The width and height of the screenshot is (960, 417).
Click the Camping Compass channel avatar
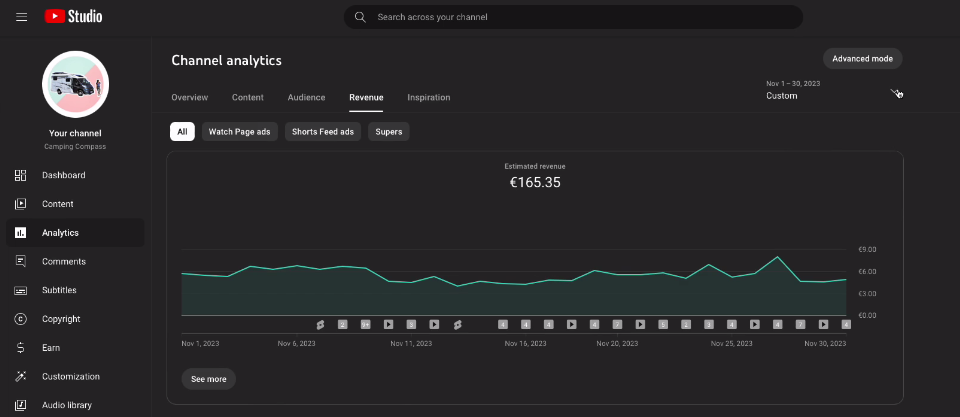tap(75, 85)
